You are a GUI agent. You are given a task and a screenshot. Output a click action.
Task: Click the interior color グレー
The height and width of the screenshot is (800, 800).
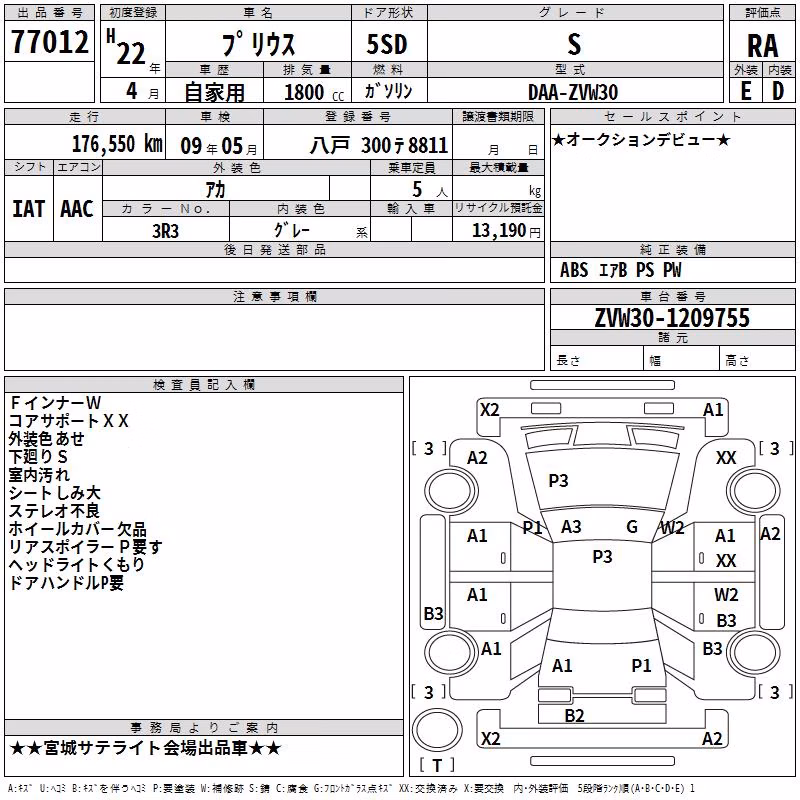(292, 230)
